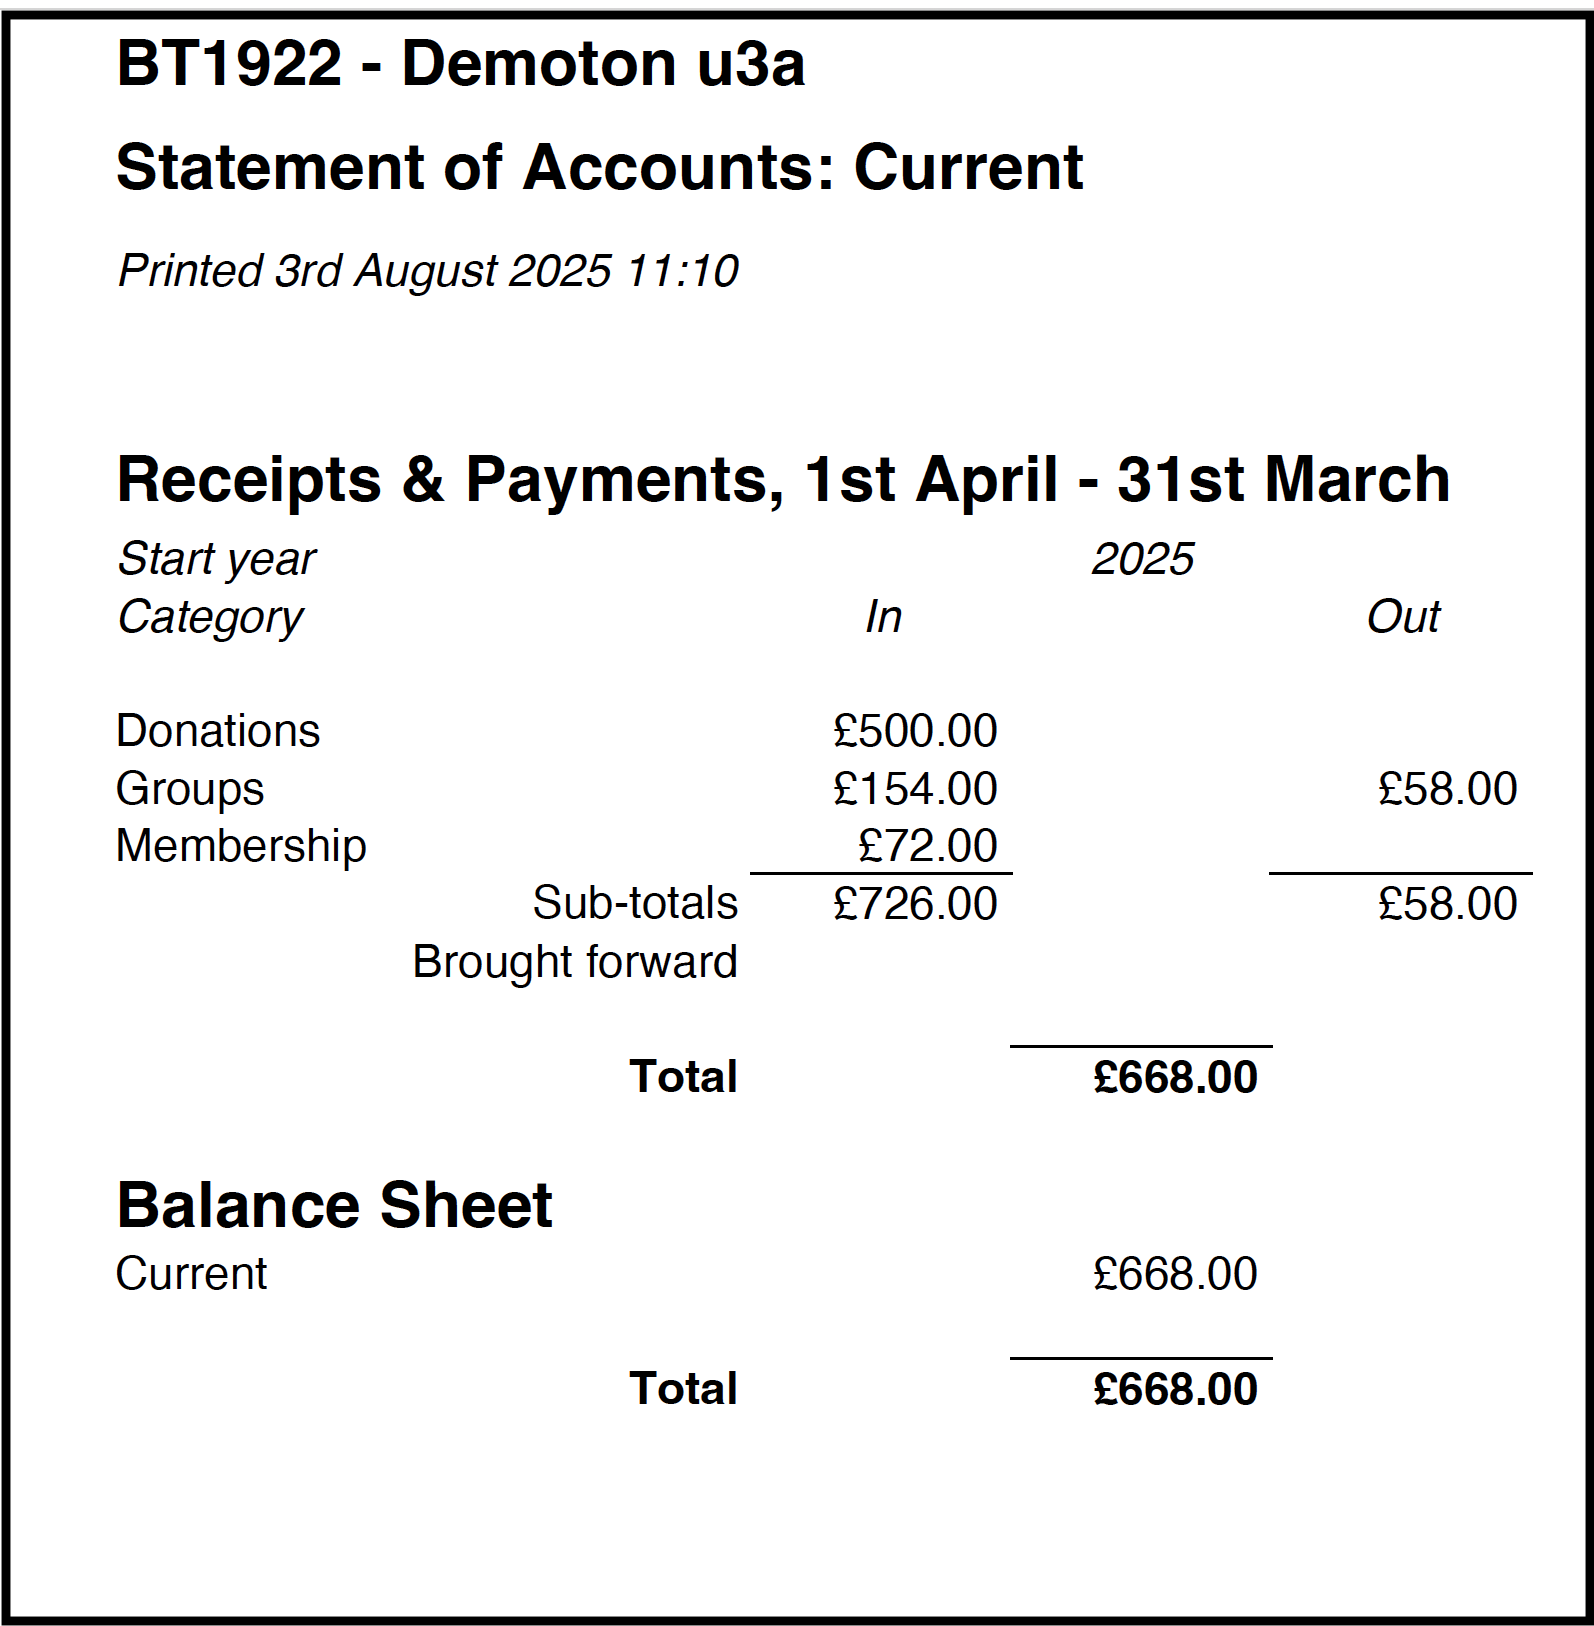Screen dimensions: 1594x1626
Task: Click the Category column header
Action: pos(210,618)
